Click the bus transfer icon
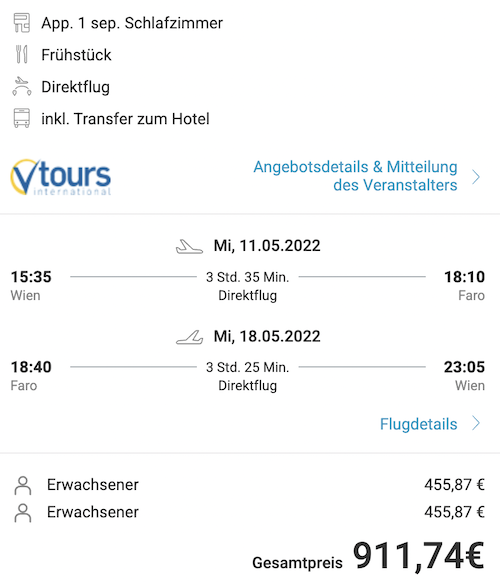 coord(22,118)
